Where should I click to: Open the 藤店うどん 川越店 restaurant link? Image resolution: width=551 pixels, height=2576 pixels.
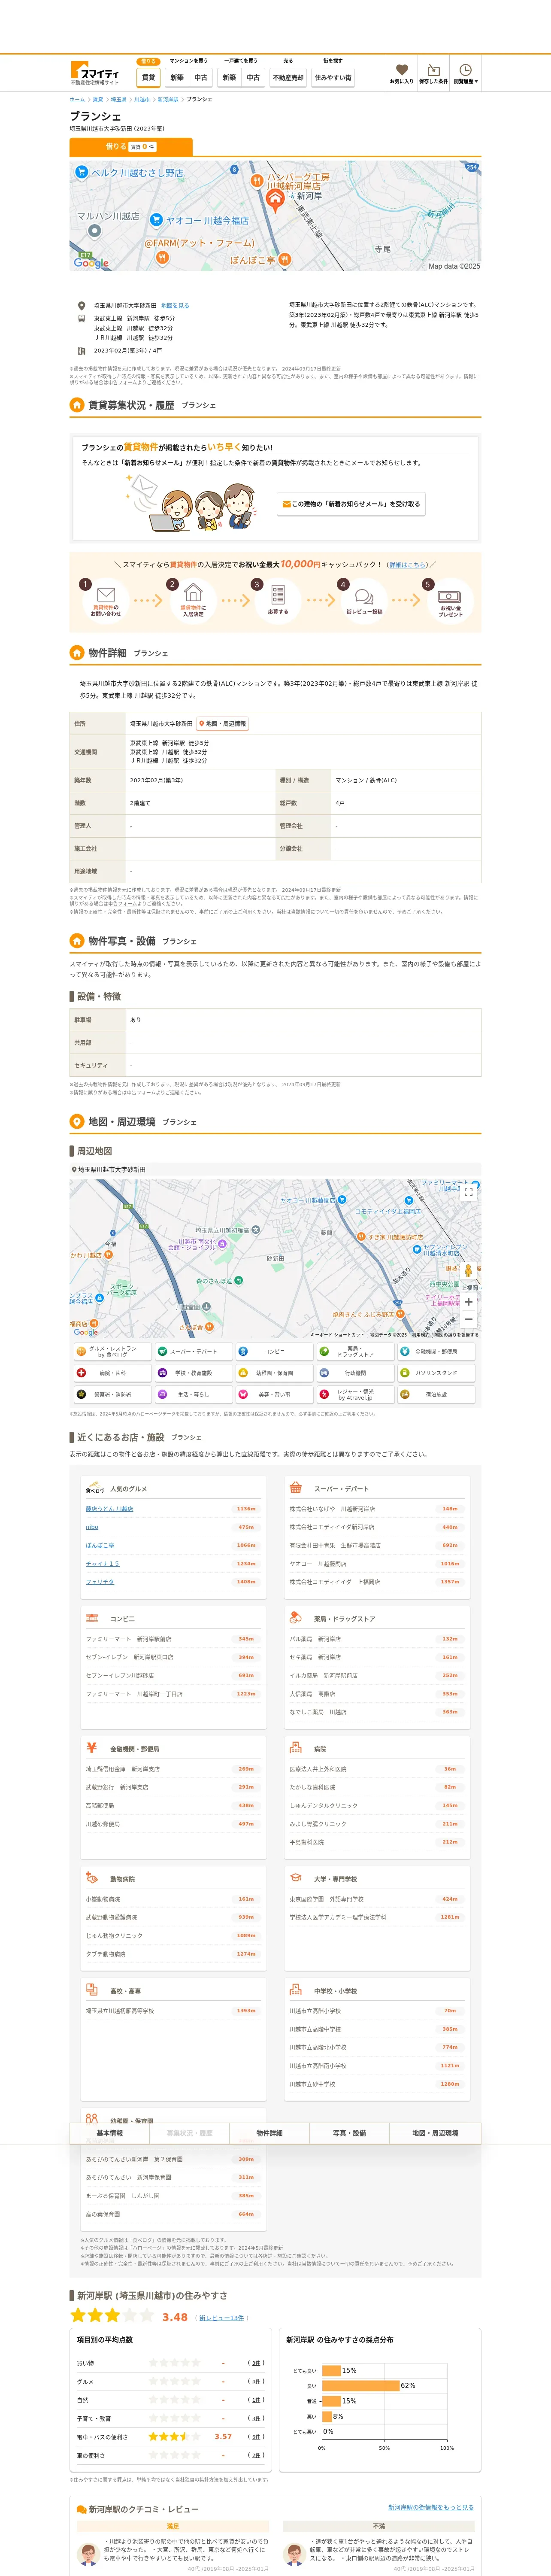[109, 1509]
